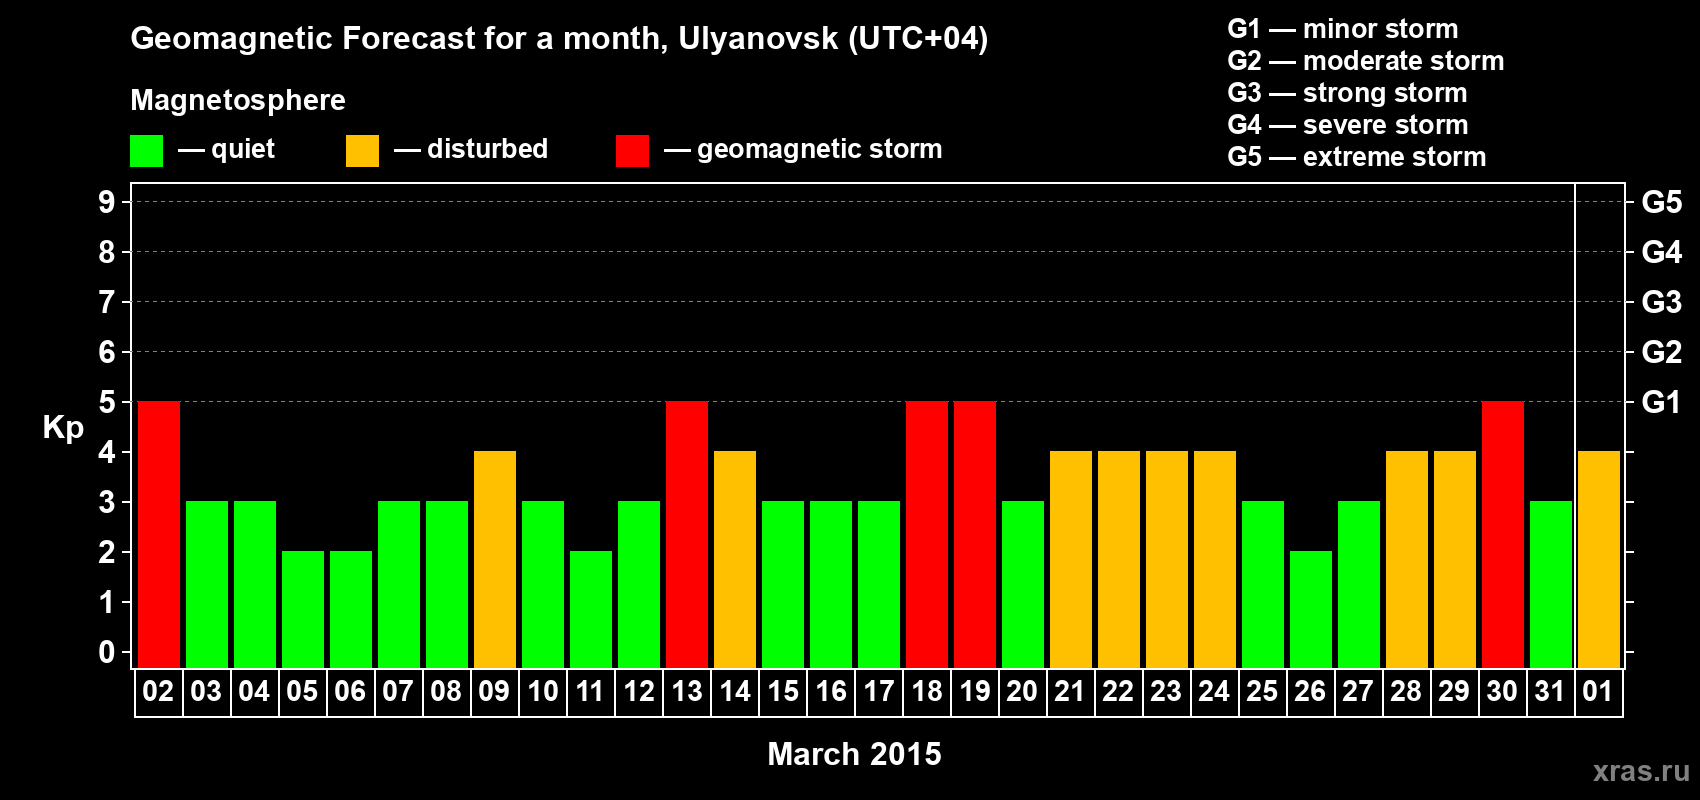
Task: Click the Kp axis label
Action: pos(63,428)
